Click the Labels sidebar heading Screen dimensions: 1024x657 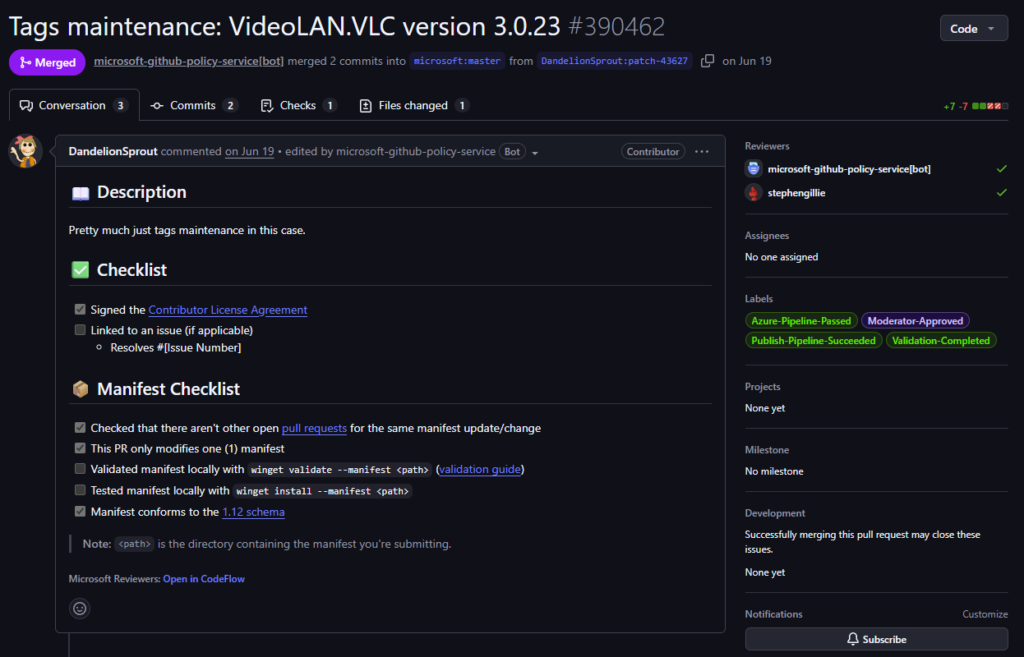point(759,298)
